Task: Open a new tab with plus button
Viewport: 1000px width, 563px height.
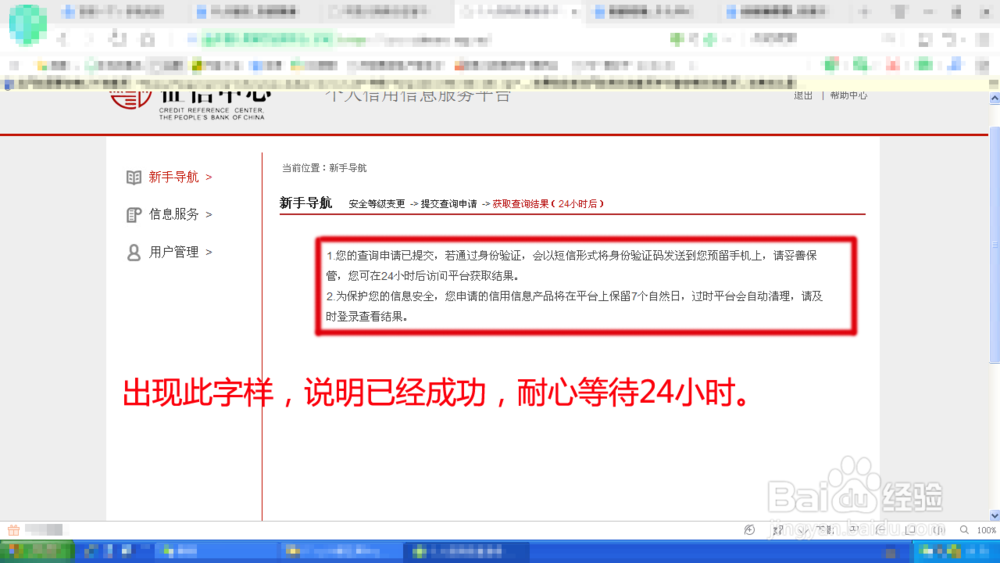Action: pyautogui.click(x=865, y=11)
